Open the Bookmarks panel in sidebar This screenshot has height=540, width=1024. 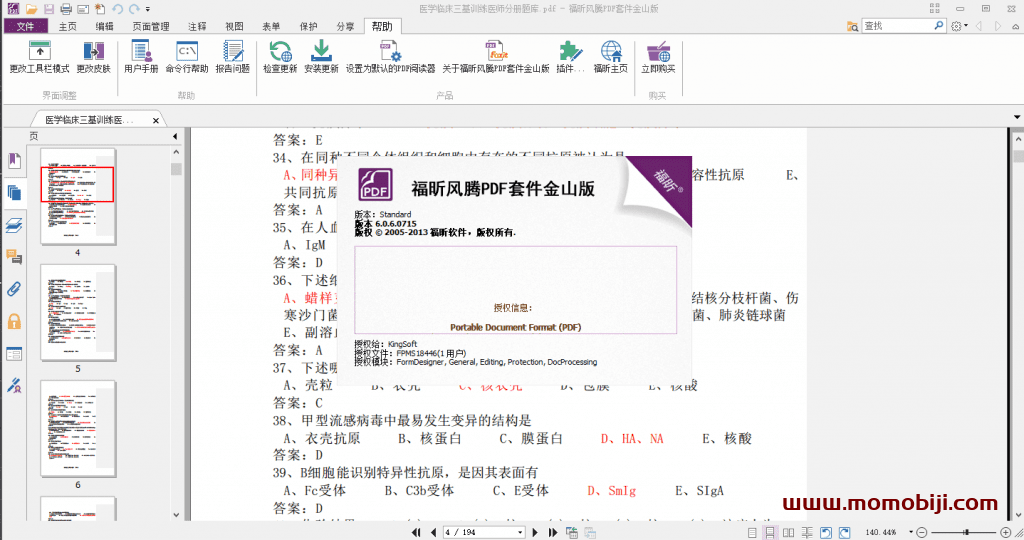click(x=14, y=161)
